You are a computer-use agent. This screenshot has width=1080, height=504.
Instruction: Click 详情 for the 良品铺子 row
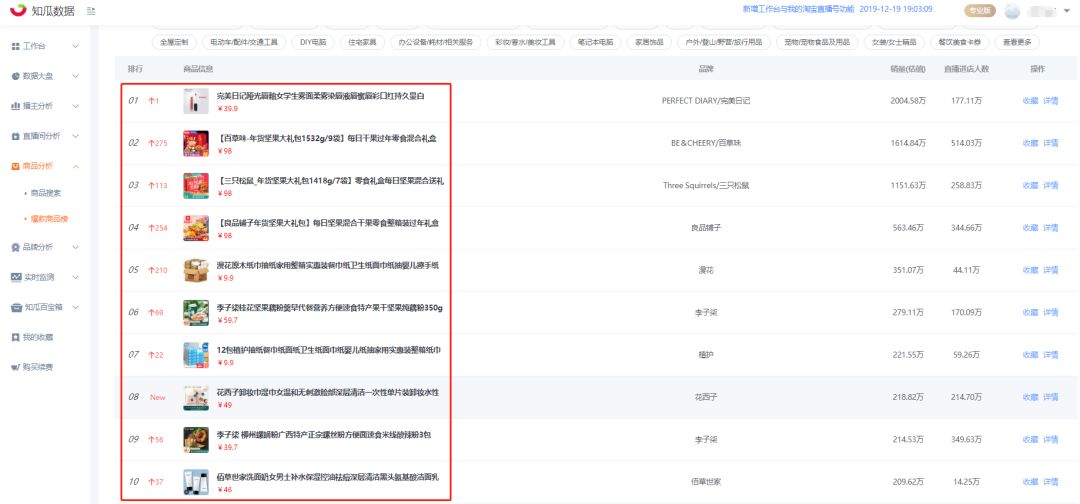point(1050,228)
